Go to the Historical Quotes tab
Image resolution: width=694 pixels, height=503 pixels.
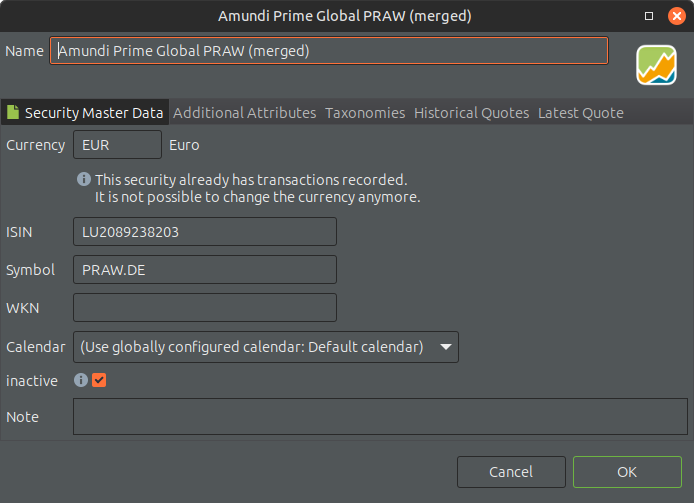[x=471, y=113]
